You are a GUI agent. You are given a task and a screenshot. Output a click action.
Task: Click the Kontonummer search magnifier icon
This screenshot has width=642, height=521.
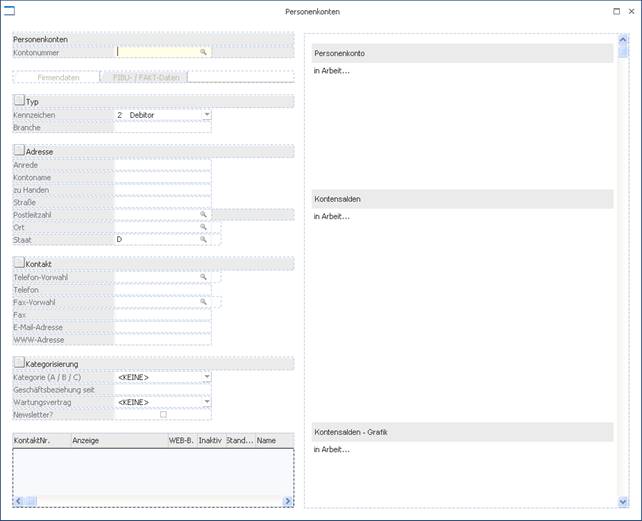(x=203, y=51)
